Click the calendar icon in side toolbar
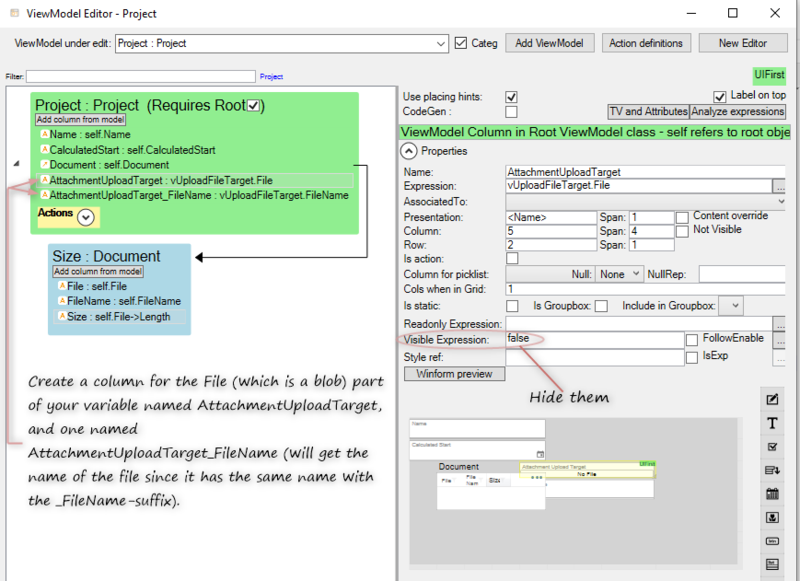 (x=772, y=494)
